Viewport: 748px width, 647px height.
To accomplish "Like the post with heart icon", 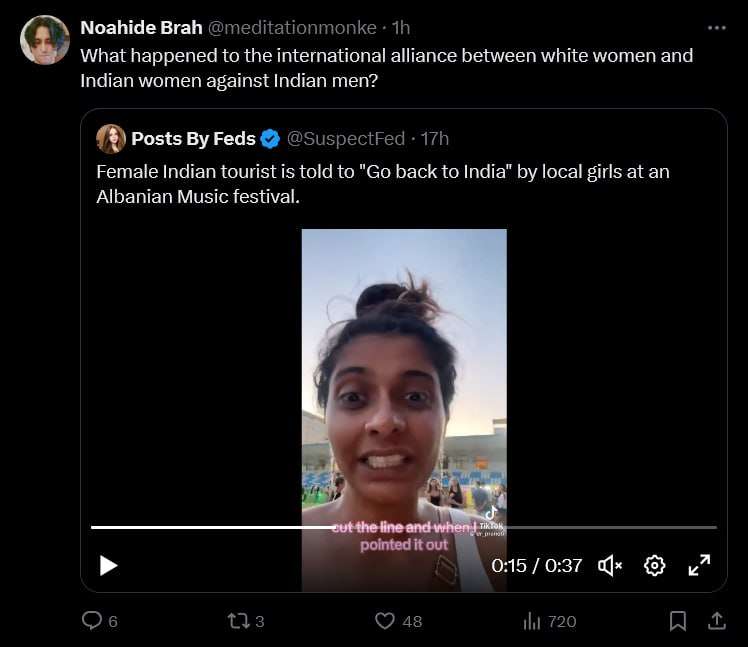I will click(385, 621).
